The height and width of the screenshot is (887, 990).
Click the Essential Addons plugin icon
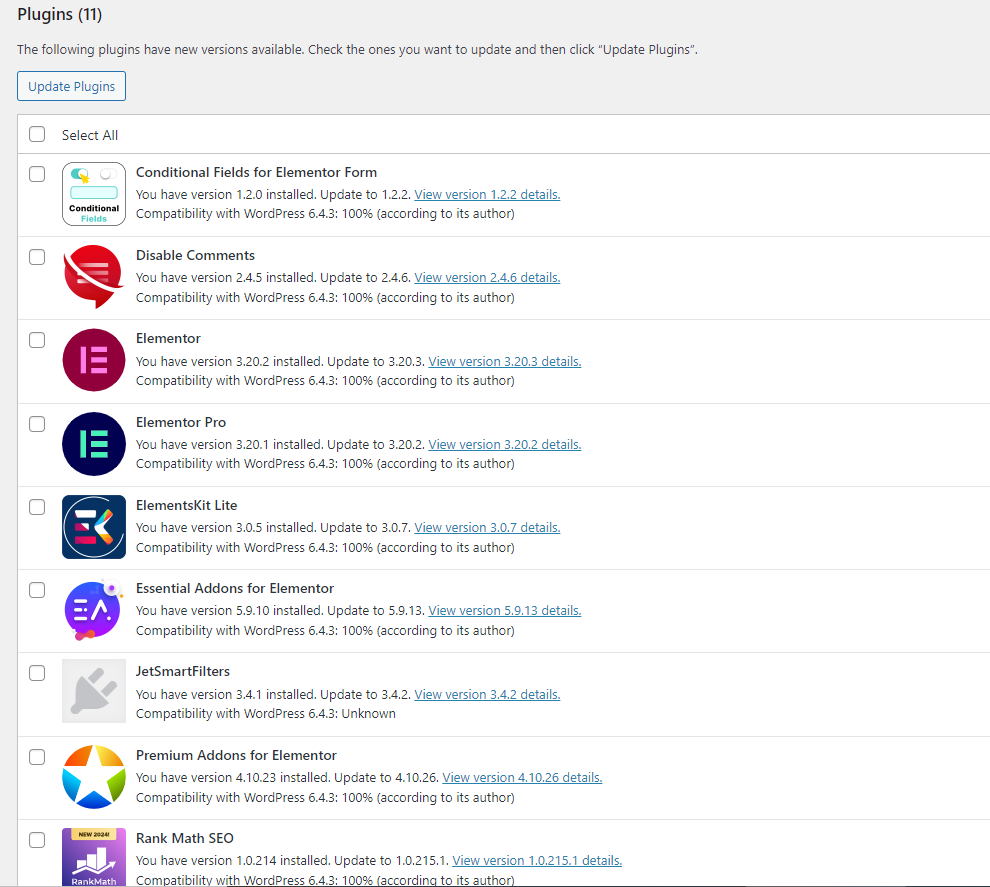point(93,609)
